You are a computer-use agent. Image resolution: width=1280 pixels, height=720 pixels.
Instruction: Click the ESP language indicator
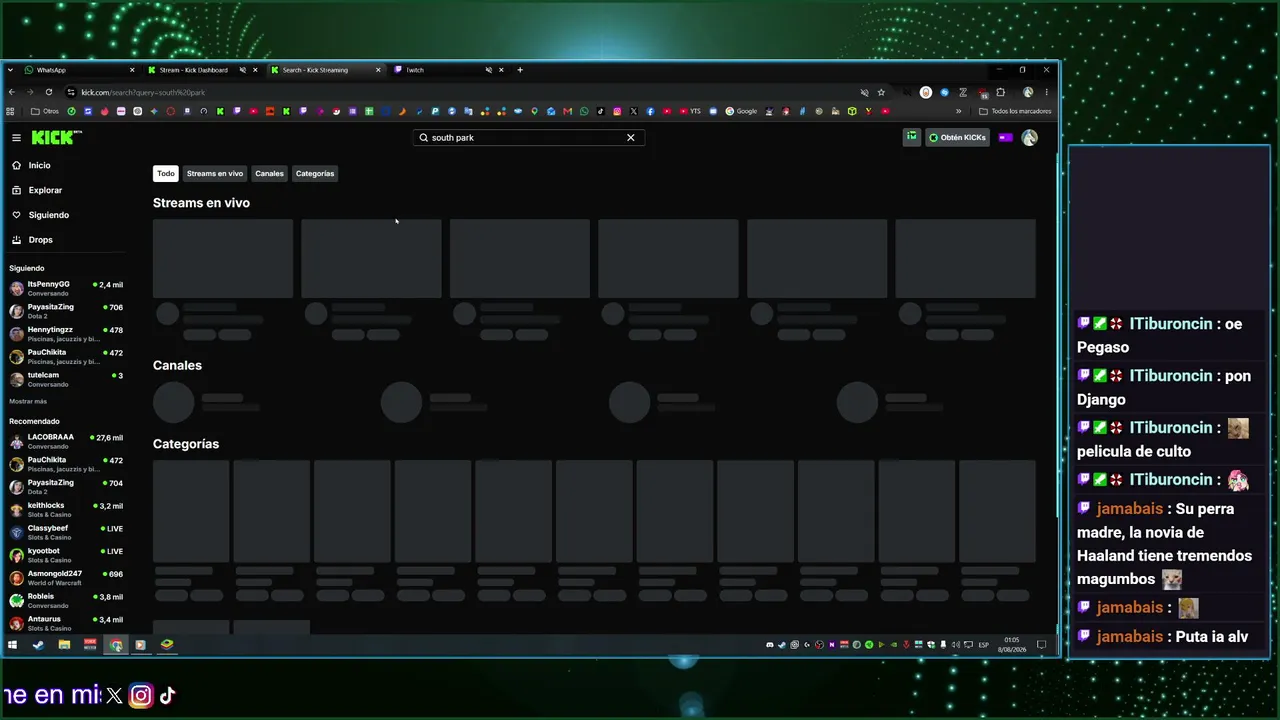983,645
